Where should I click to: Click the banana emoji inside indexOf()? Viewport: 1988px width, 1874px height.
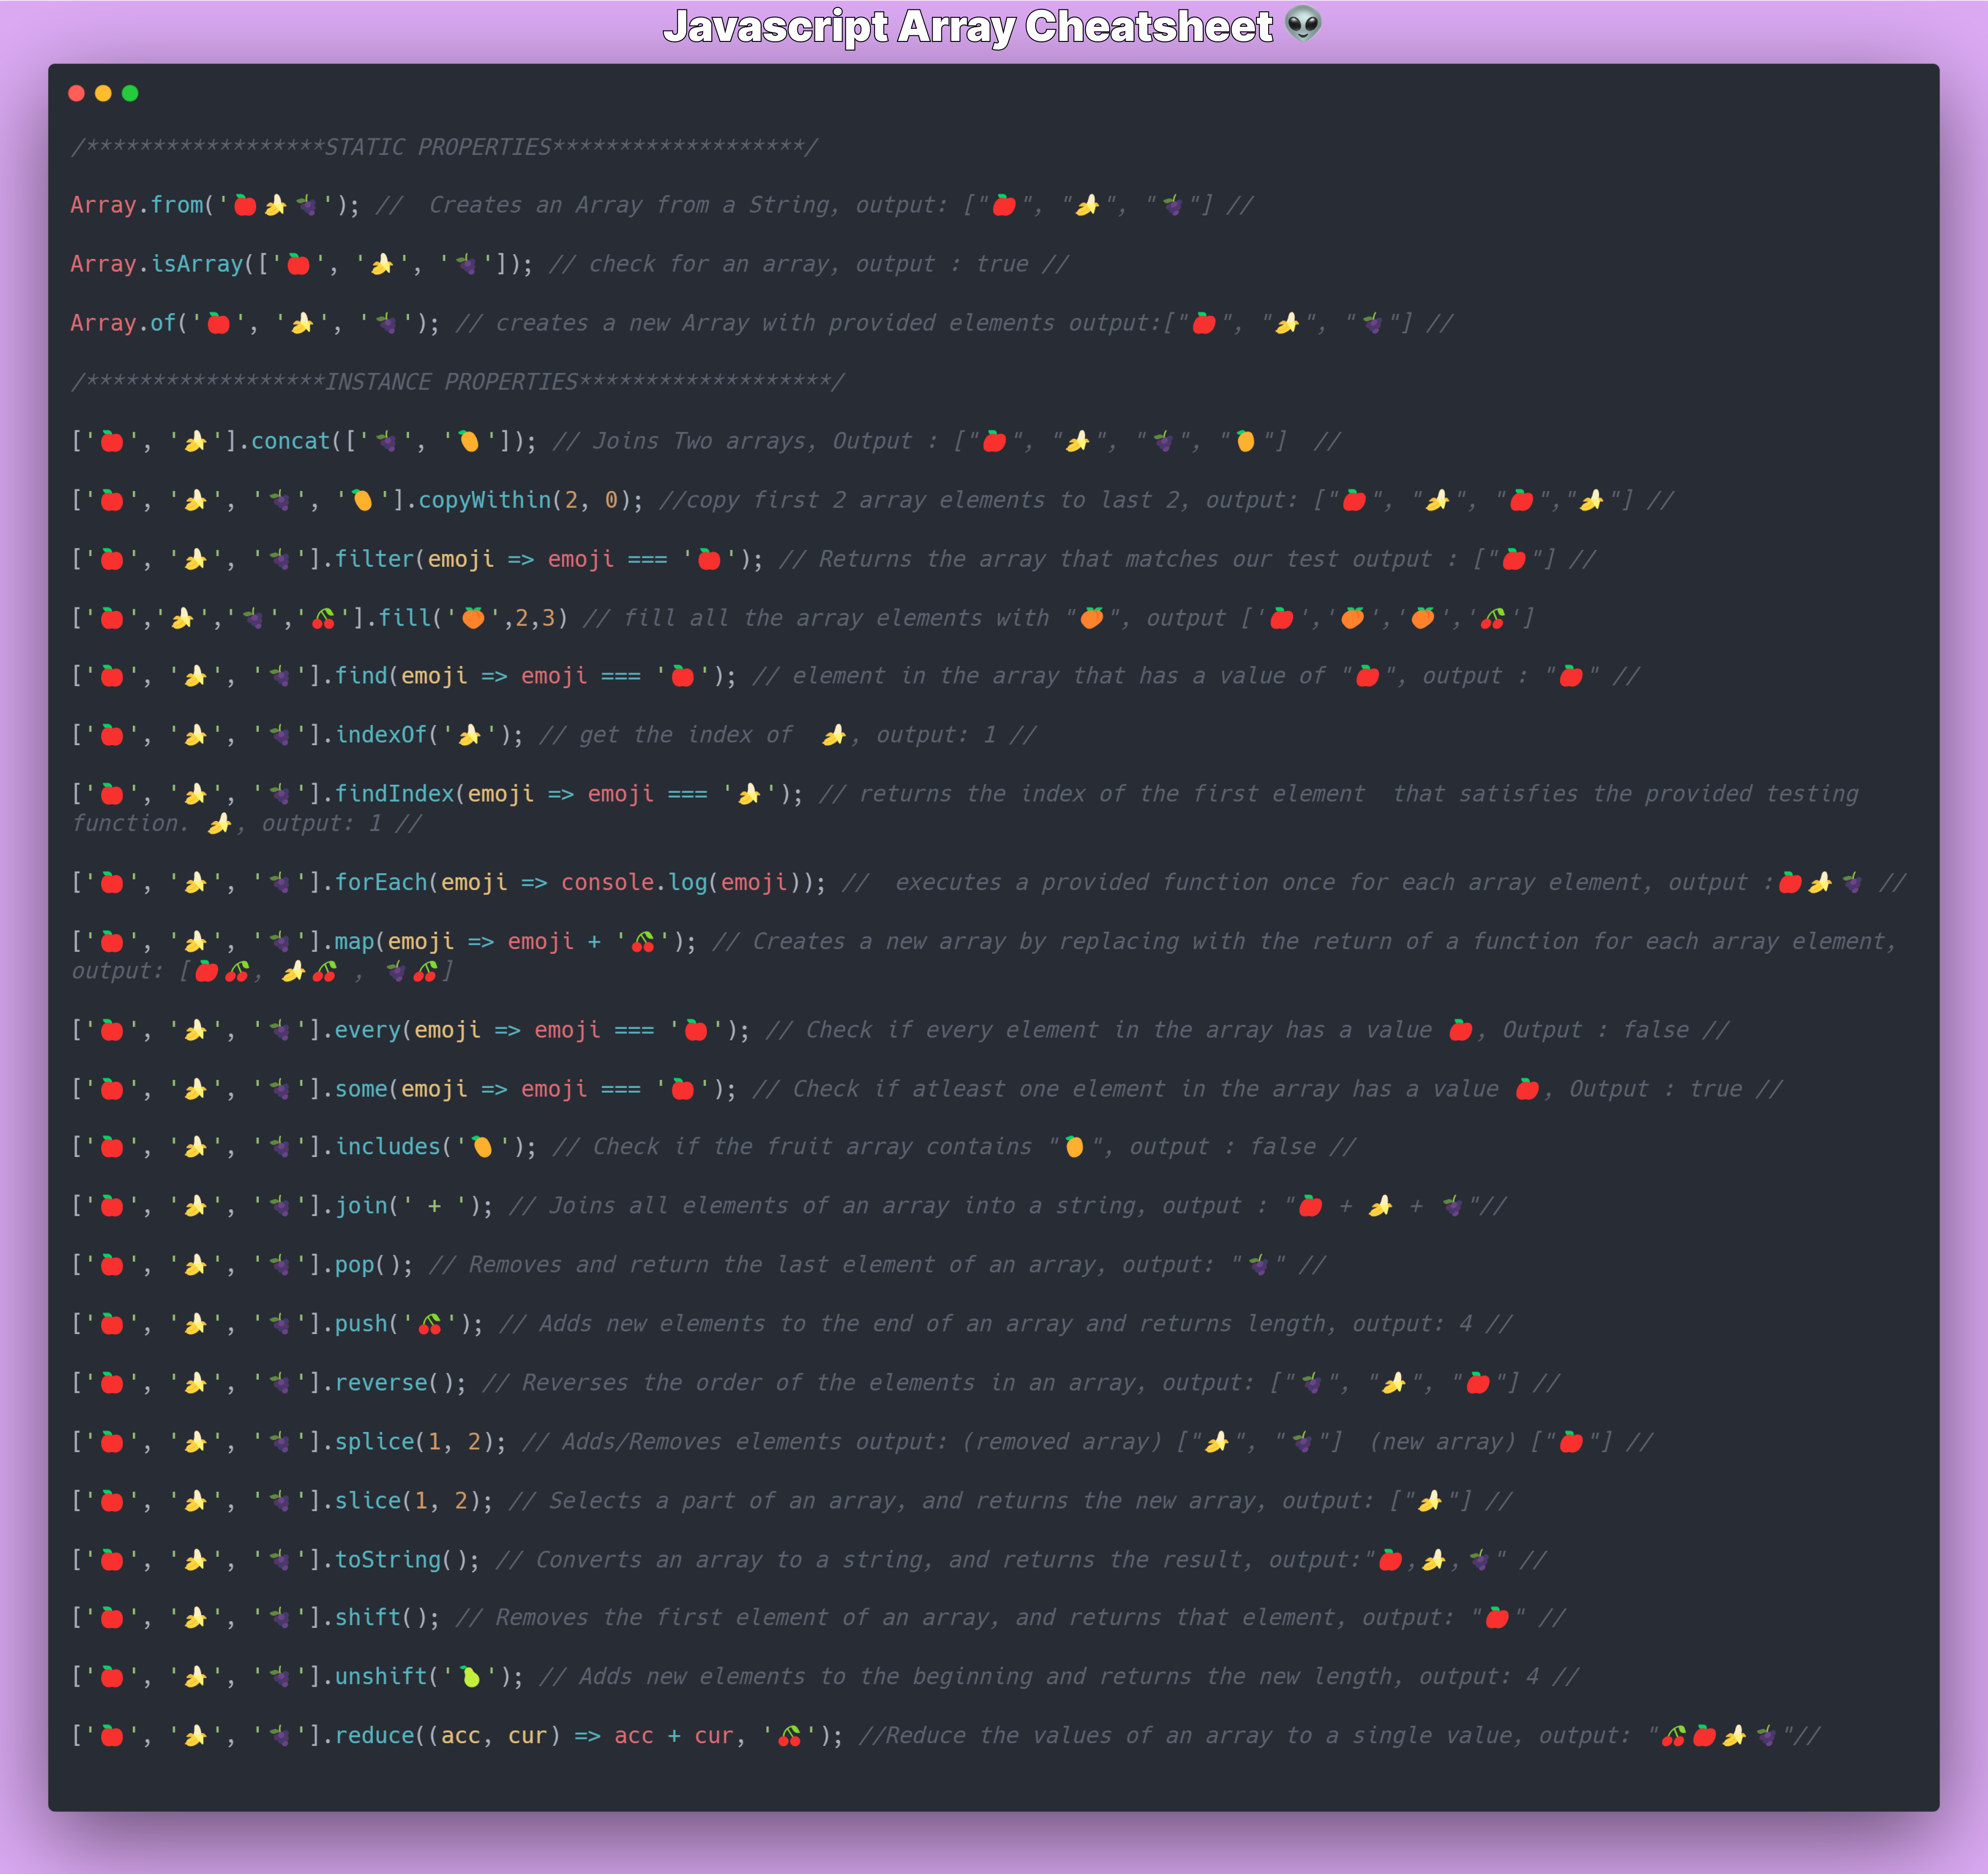click(x=469, y=735)
